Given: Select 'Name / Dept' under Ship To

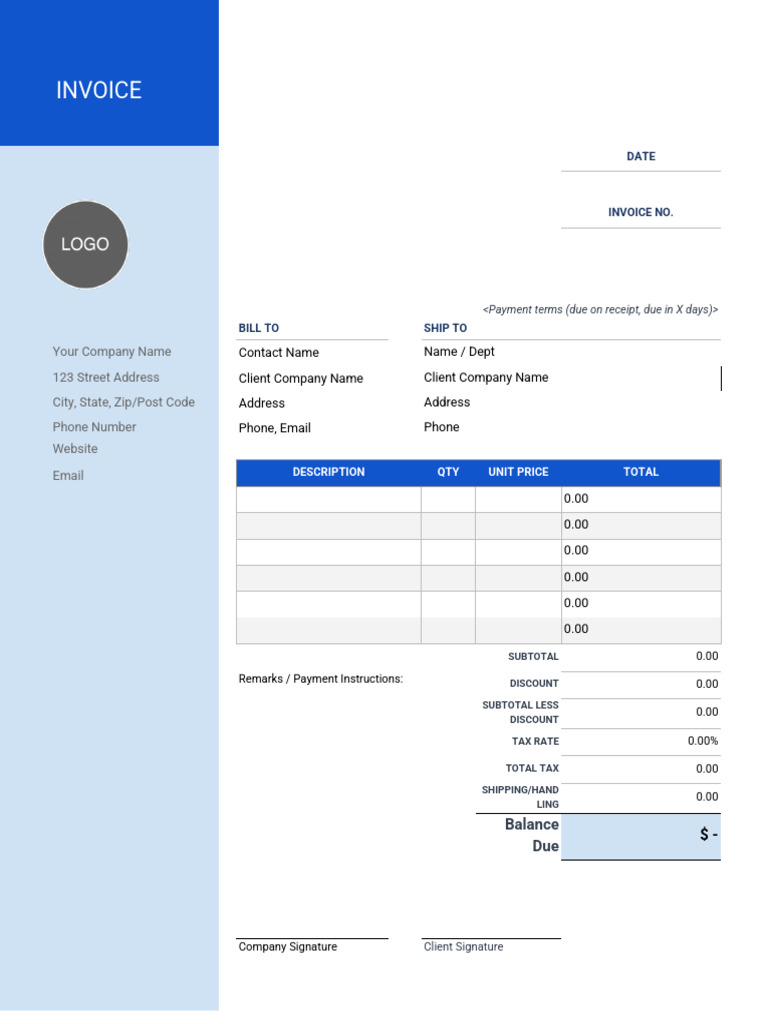Looking at the screenshot, I should coord(459,352).
